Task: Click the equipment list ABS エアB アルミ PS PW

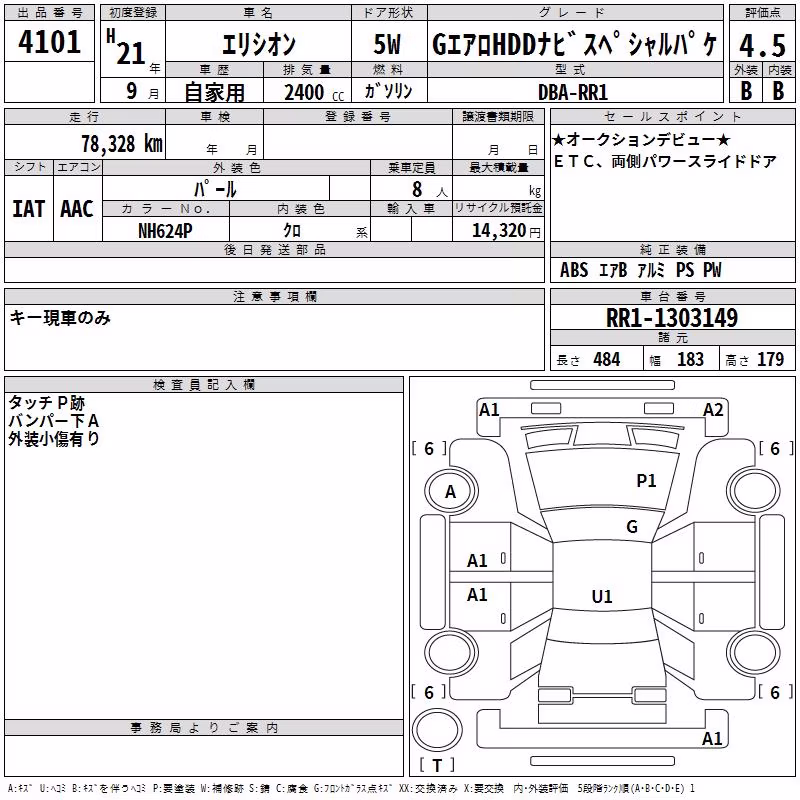Action: 641,270
